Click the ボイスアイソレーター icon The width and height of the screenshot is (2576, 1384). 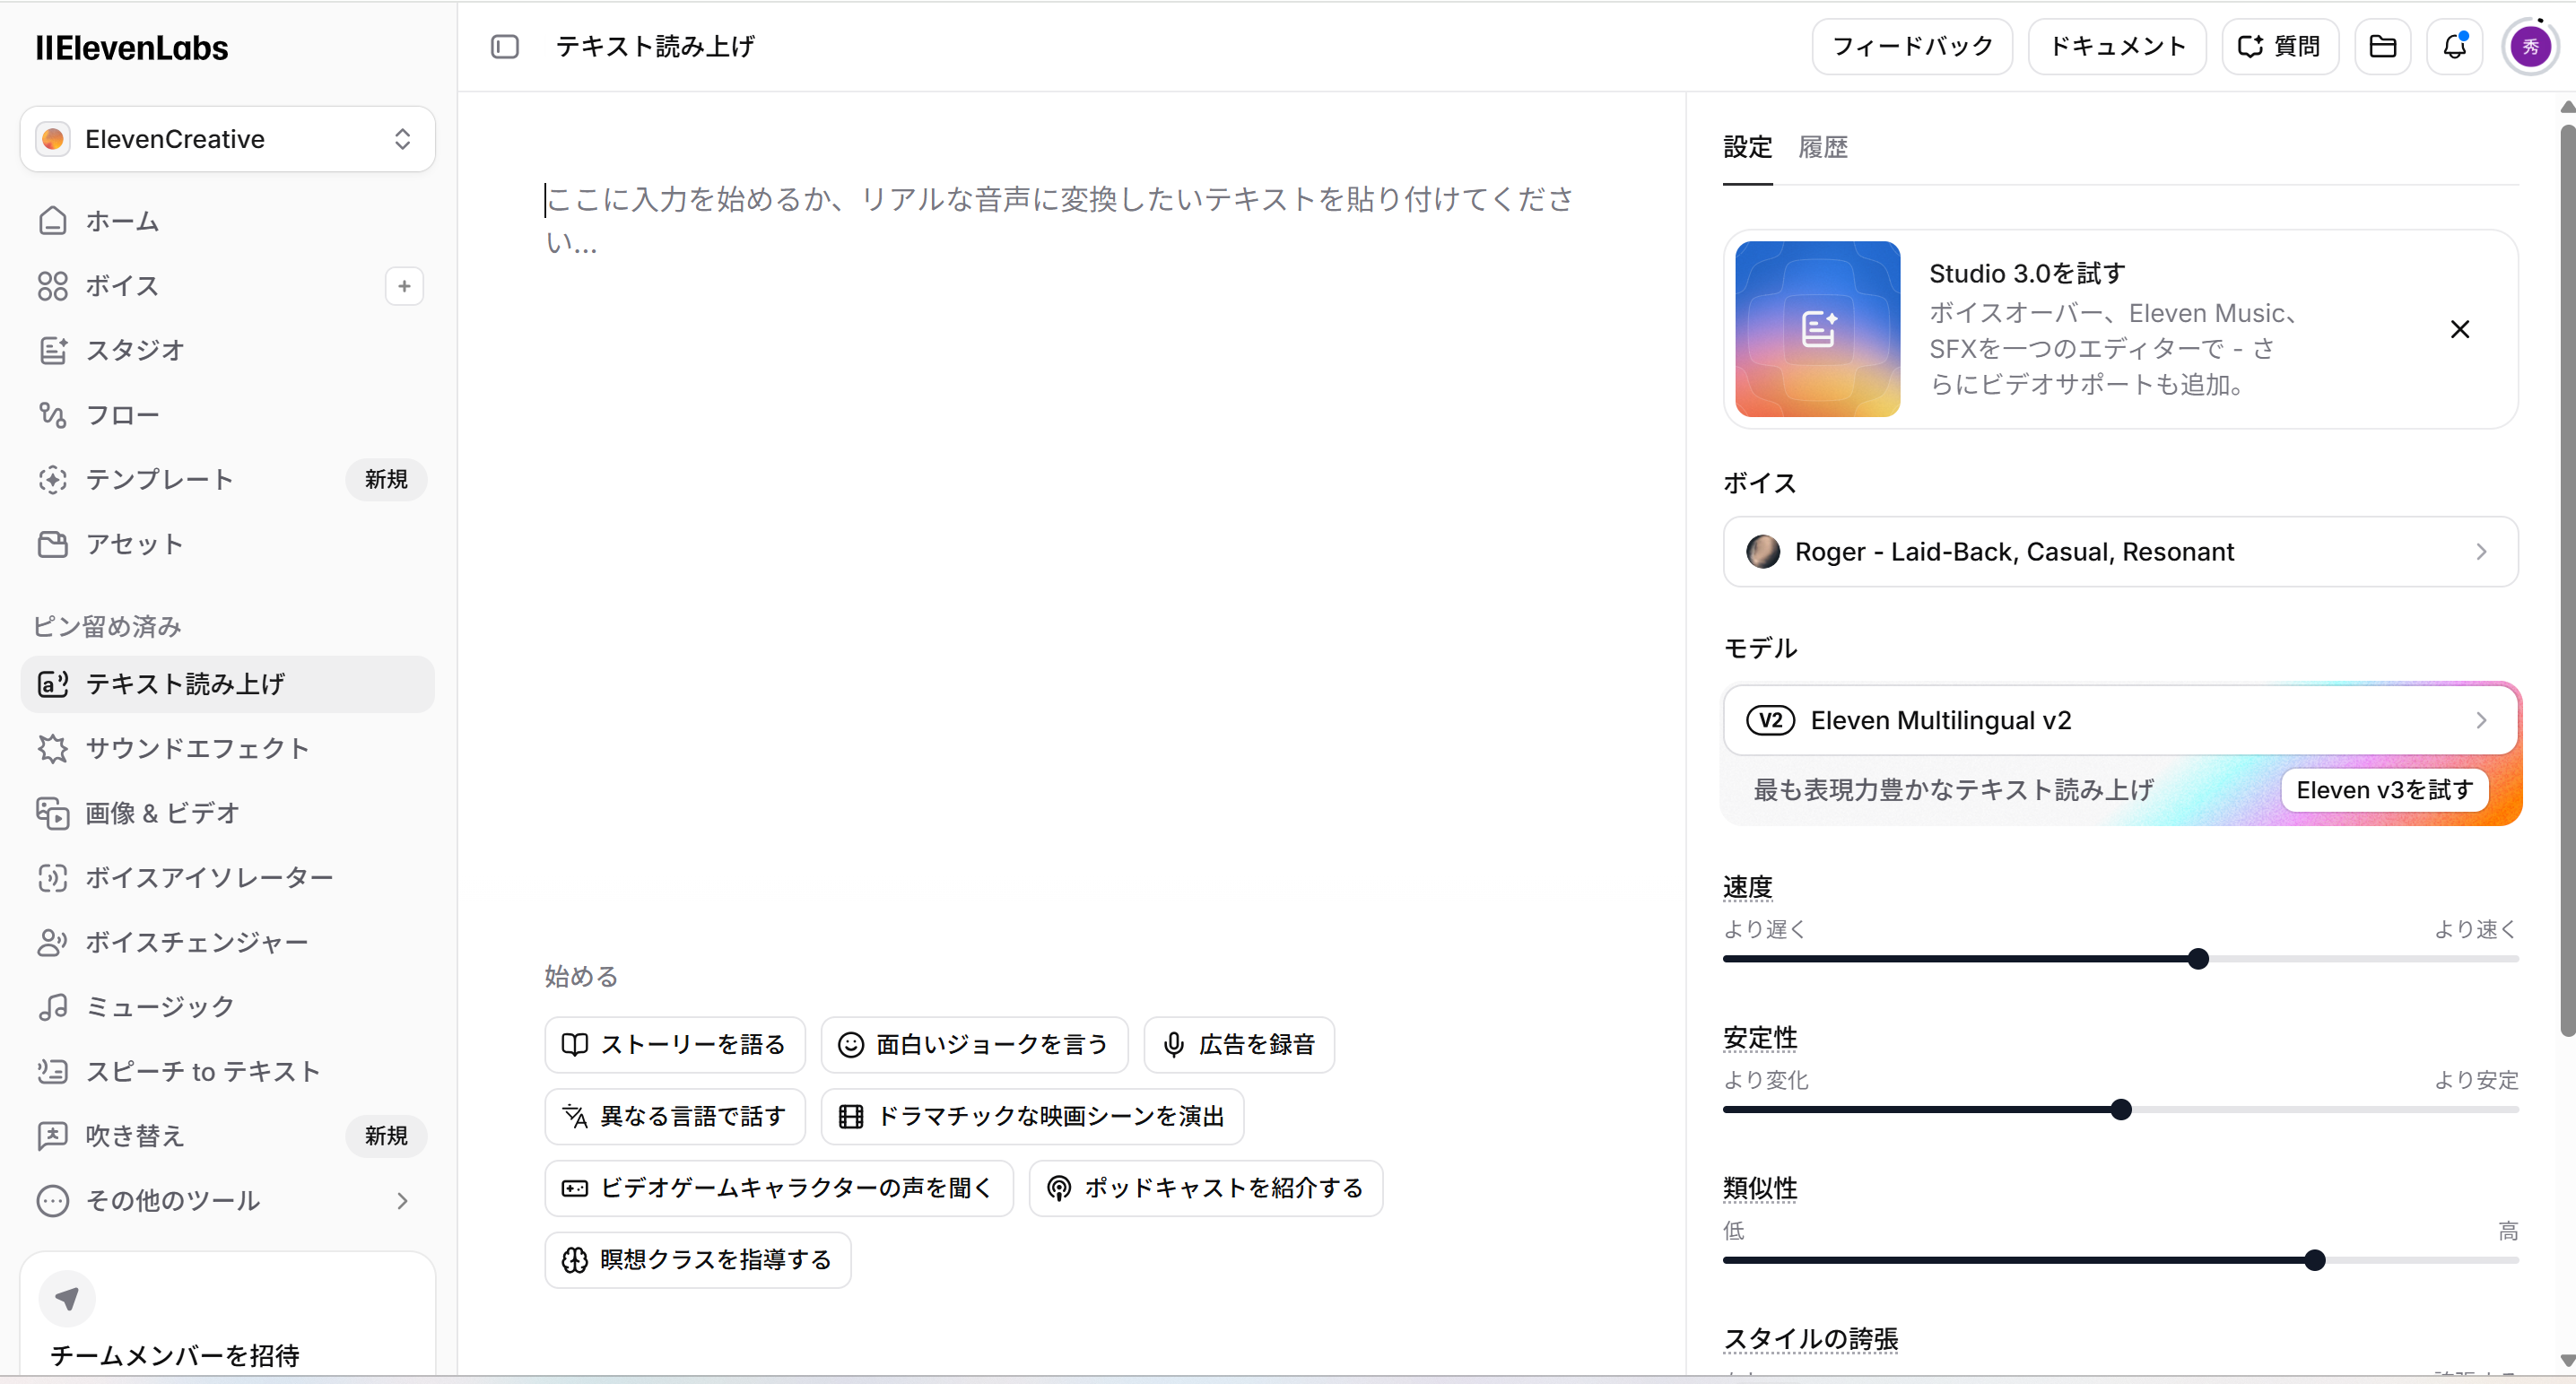(52, 877)
